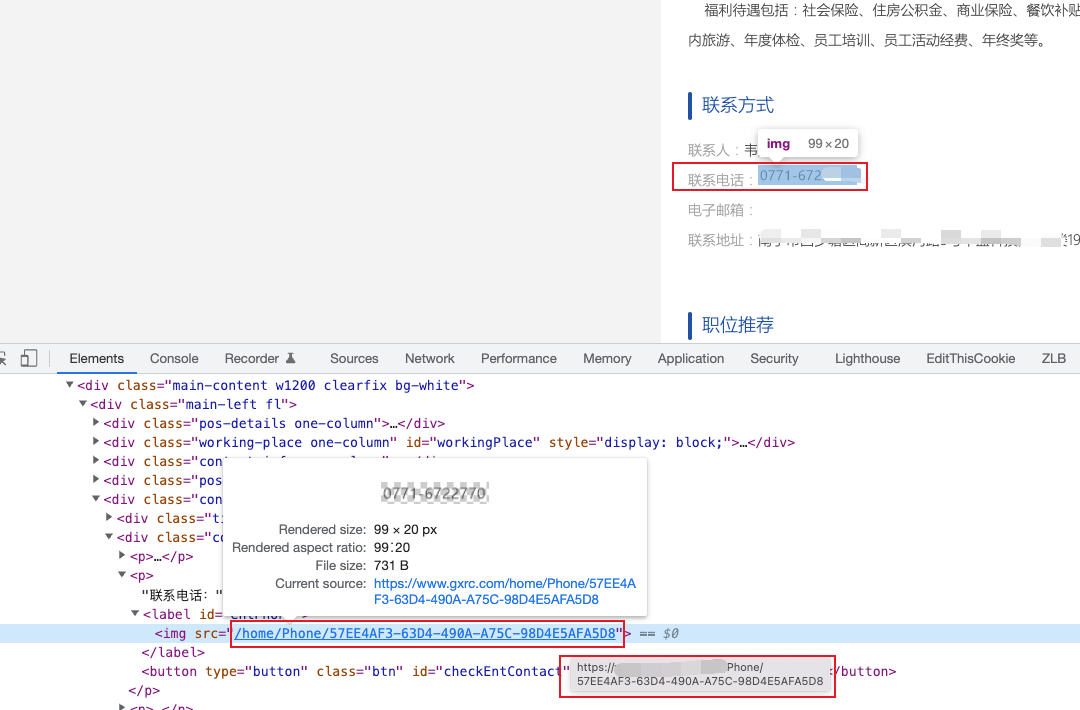Viewport: 1080px width, 710px height.
Task: Switch to the ZLB tab
Action: click(x=1054, y=359)
